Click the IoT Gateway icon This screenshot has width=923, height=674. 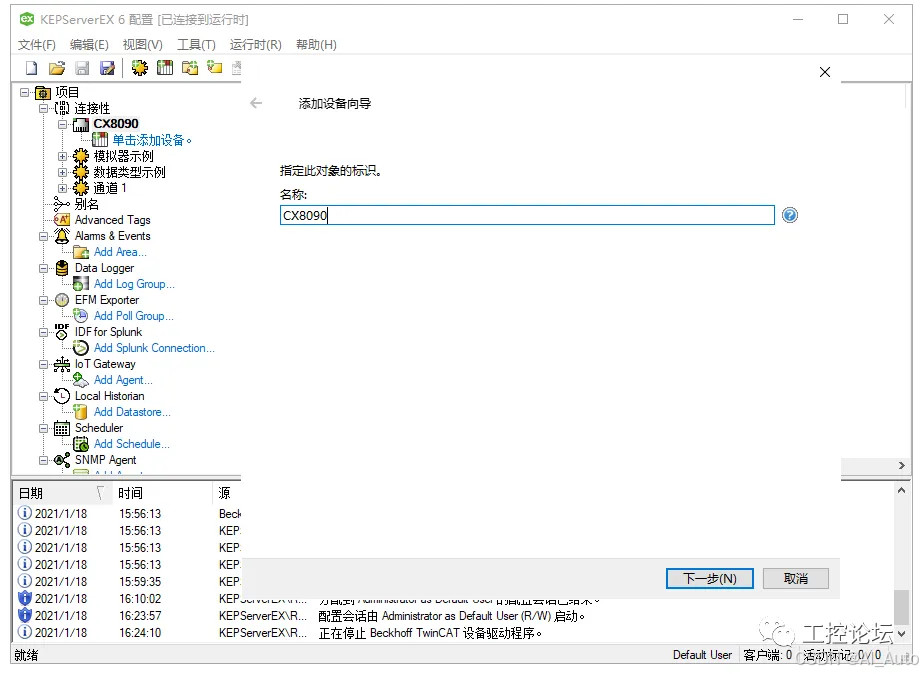coord(62,364)
